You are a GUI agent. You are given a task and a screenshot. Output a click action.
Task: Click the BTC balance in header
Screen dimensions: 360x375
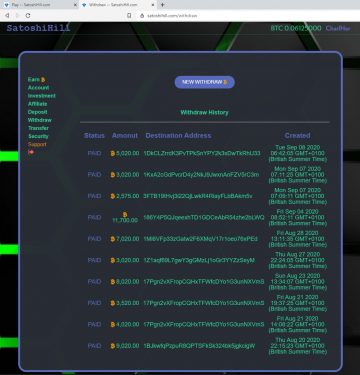click(296, 28)
